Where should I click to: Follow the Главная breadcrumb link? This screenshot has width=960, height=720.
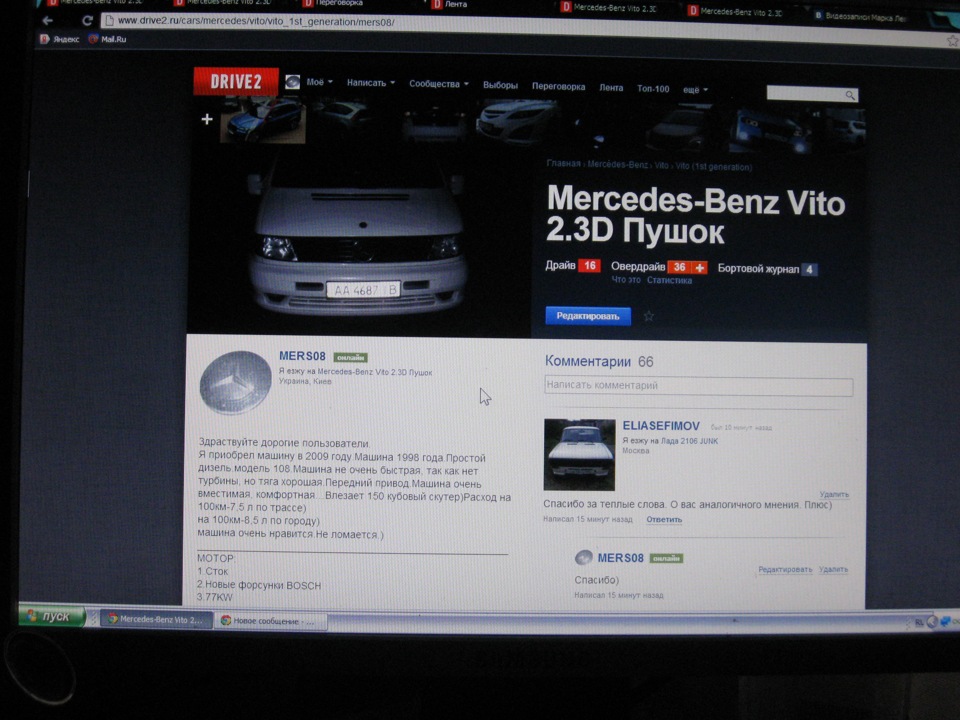(563, 163)
